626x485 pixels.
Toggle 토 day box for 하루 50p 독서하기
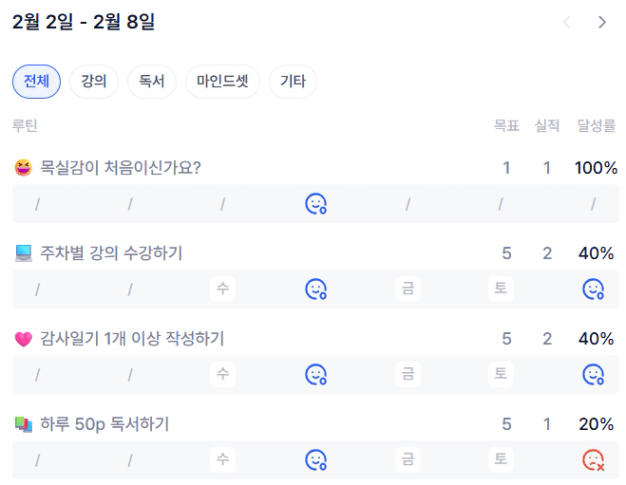click(x=501, y=460)
